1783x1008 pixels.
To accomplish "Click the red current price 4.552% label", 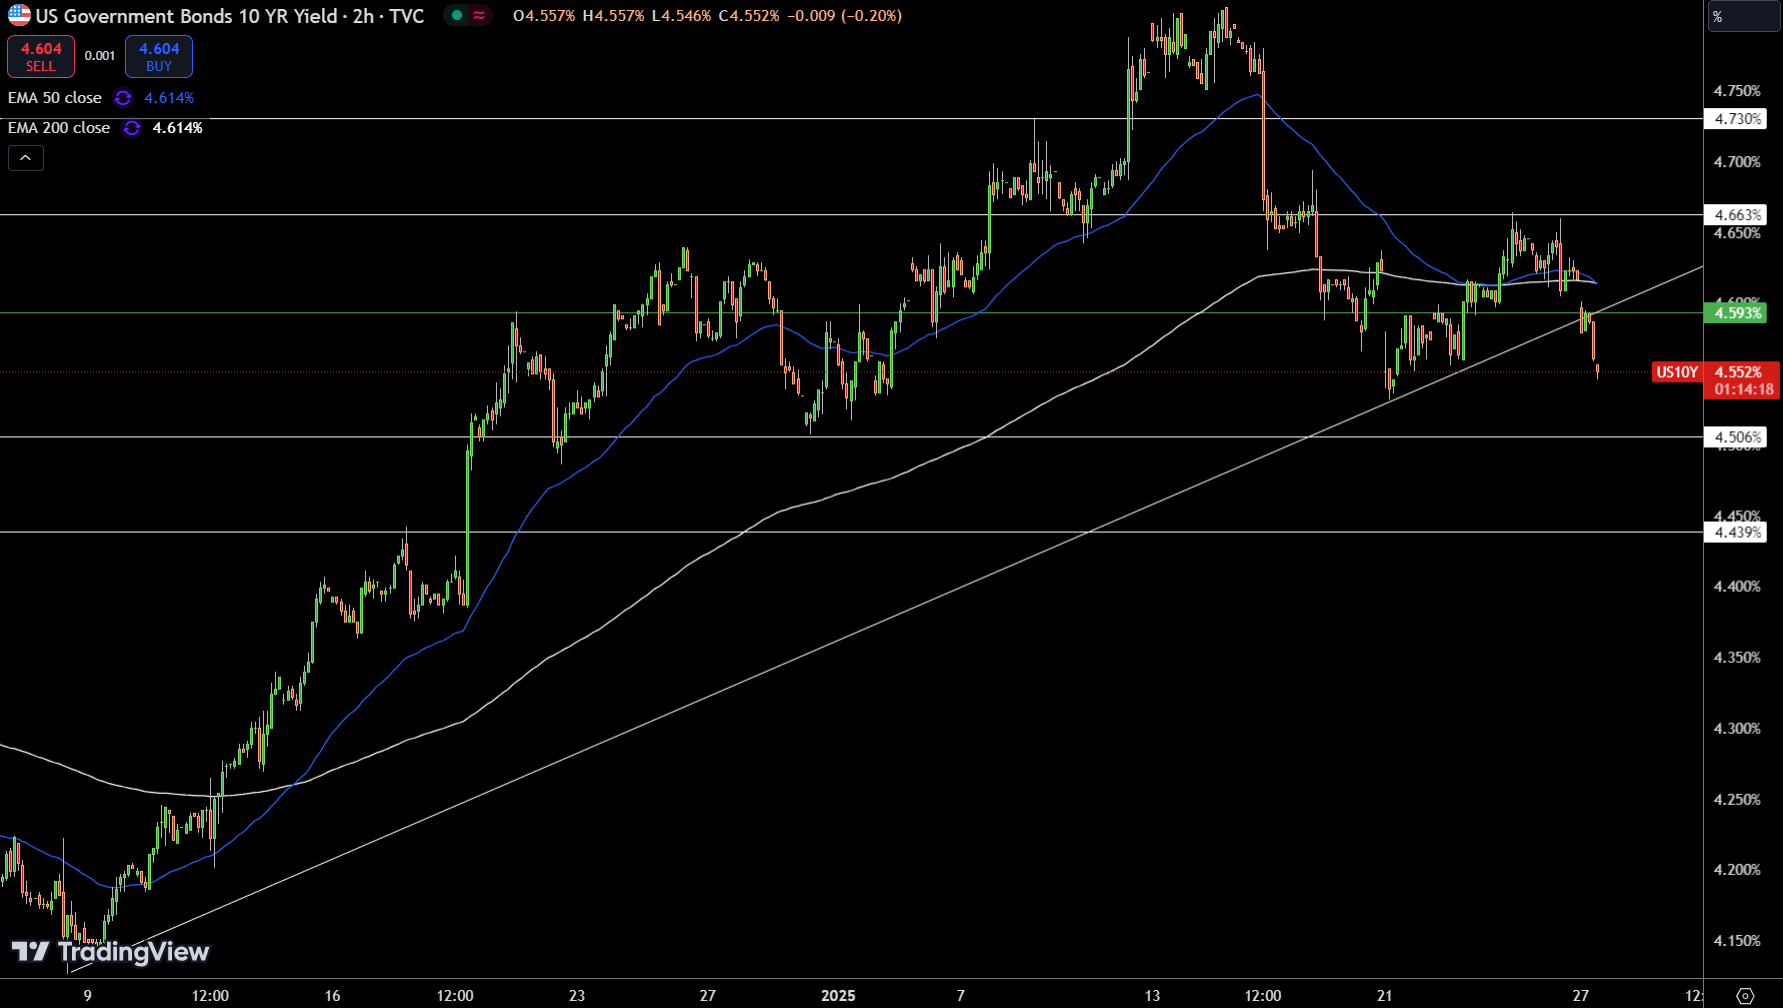I will (1738, 372).
